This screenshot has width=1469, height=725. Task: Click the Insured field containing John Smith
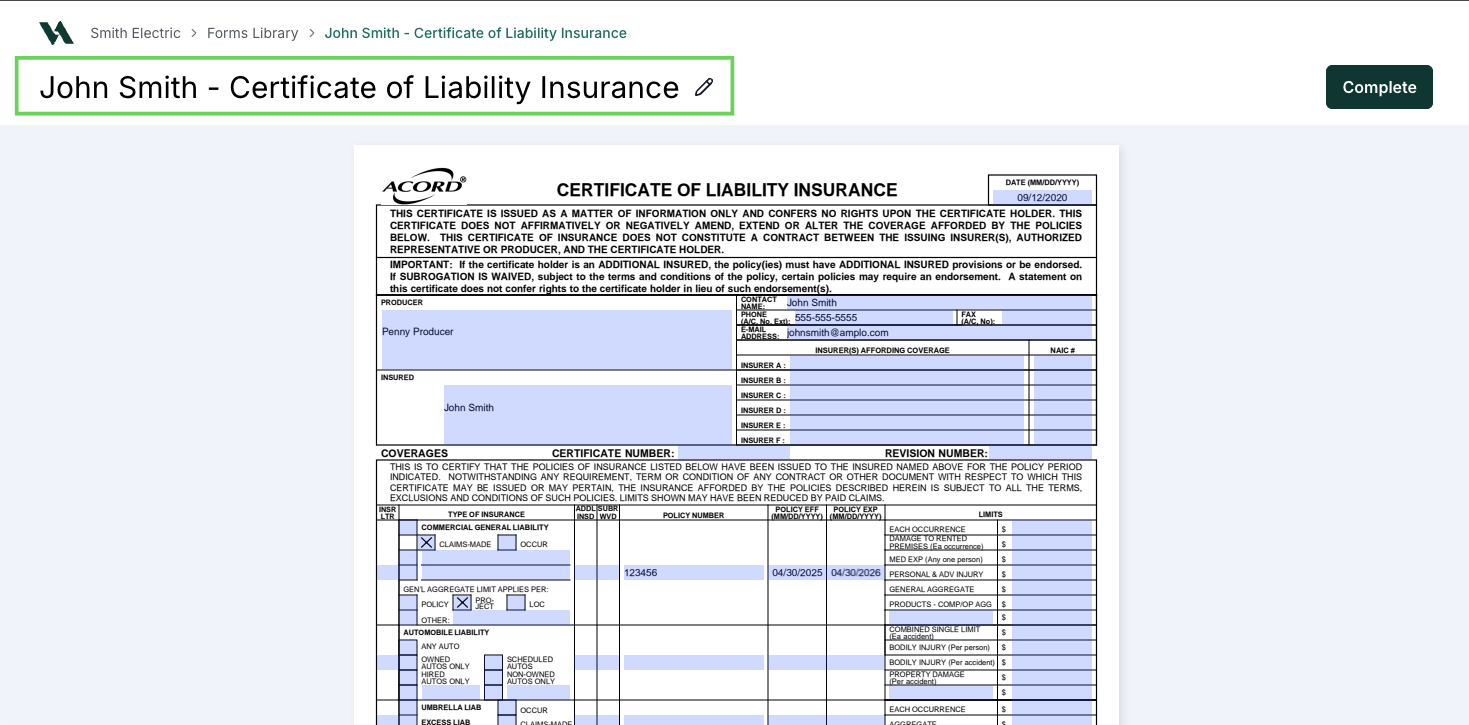588,415
